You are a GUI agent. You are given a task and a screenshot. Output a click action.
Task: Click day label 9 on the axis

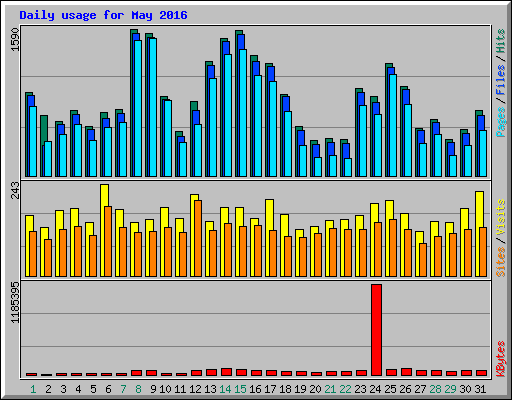pyautogui.click(x=153, y=389)
